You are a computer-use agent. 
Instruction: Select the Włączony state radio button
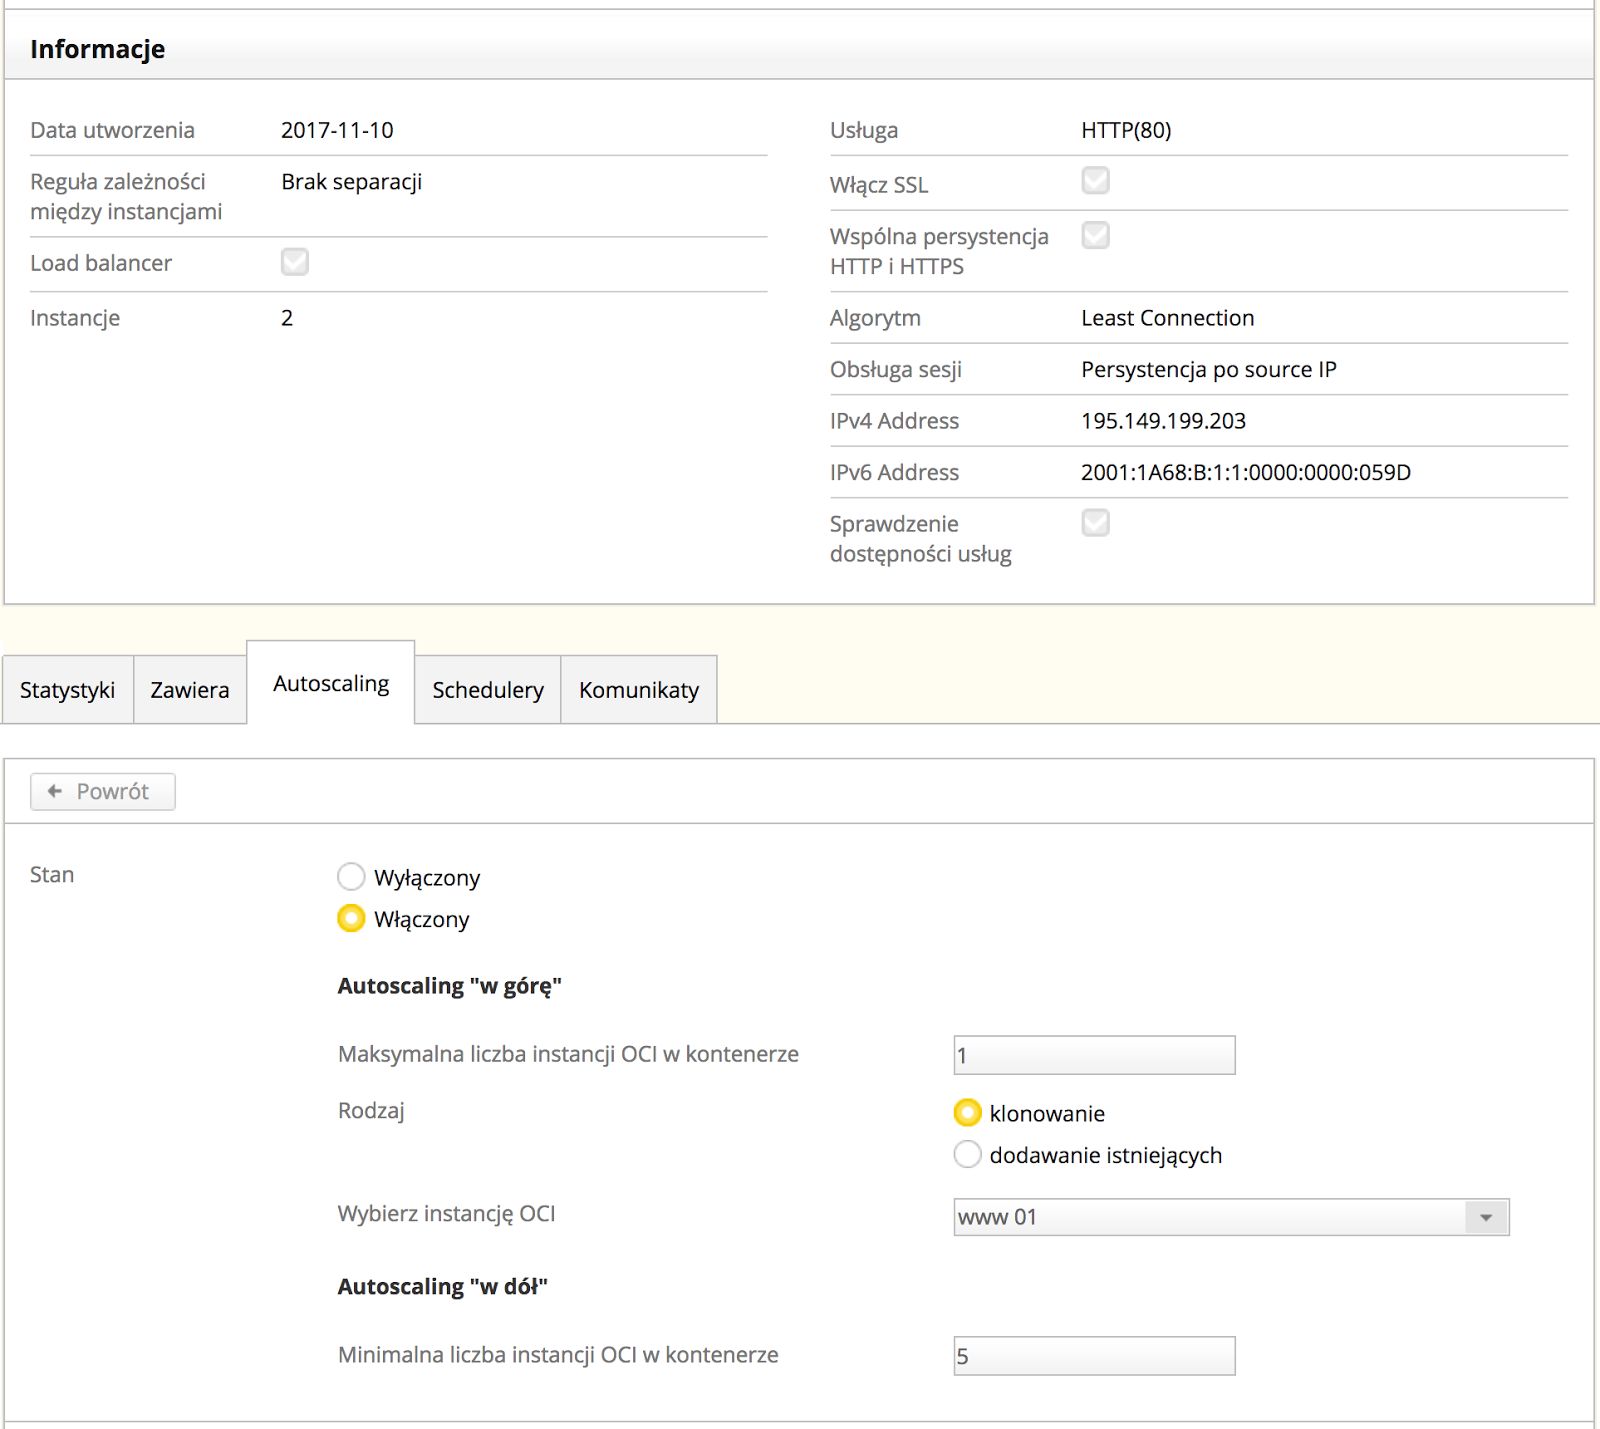point(351,918)
